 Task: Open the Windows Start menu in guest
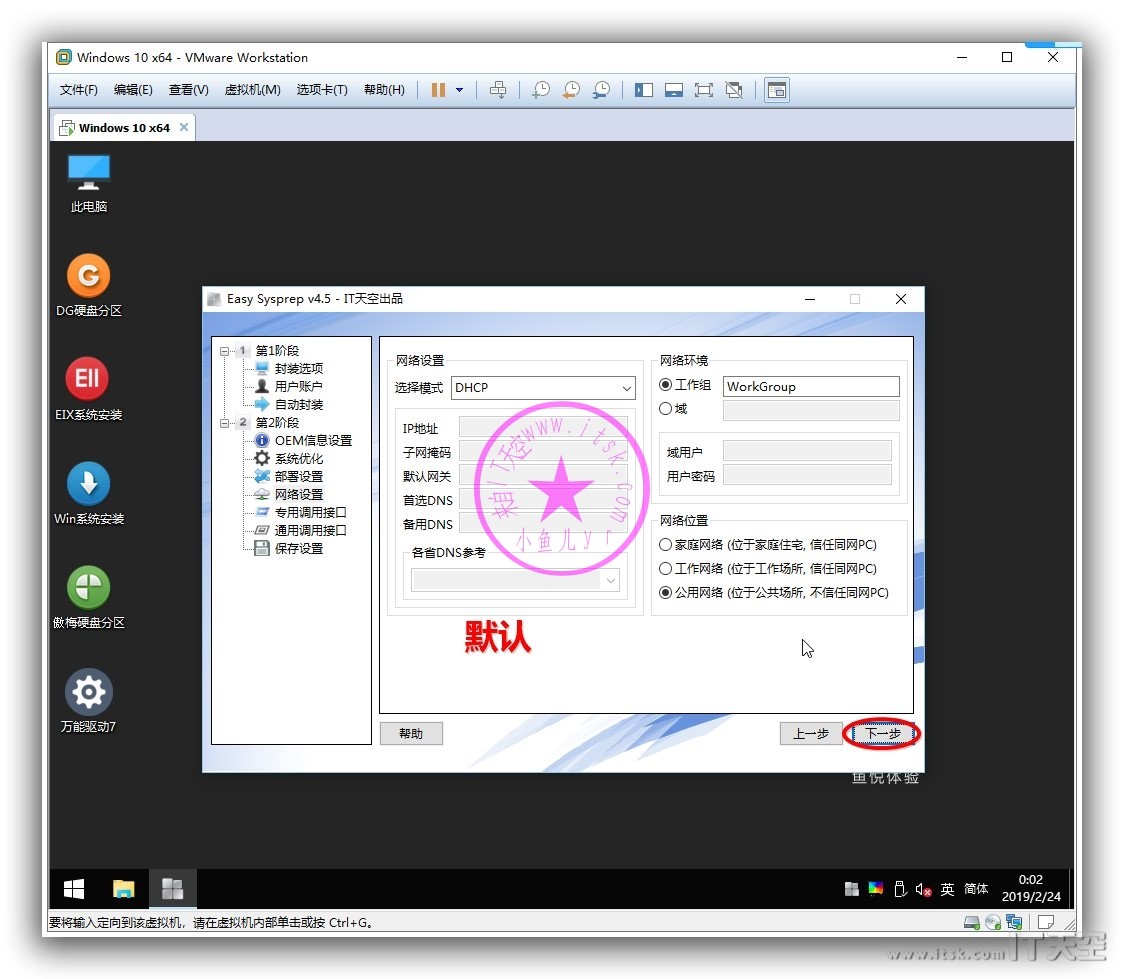coord(74,889)
